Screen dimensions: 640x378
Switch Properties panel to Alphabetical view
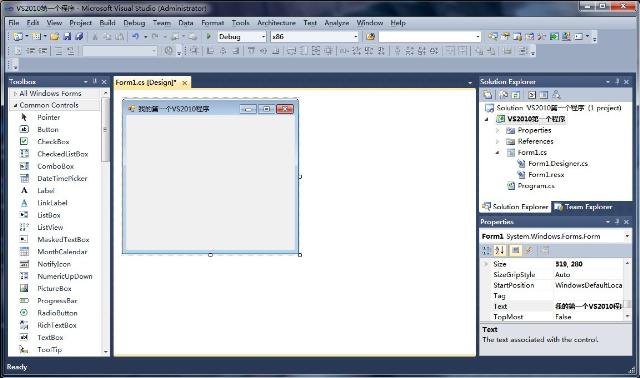(500, 250)
